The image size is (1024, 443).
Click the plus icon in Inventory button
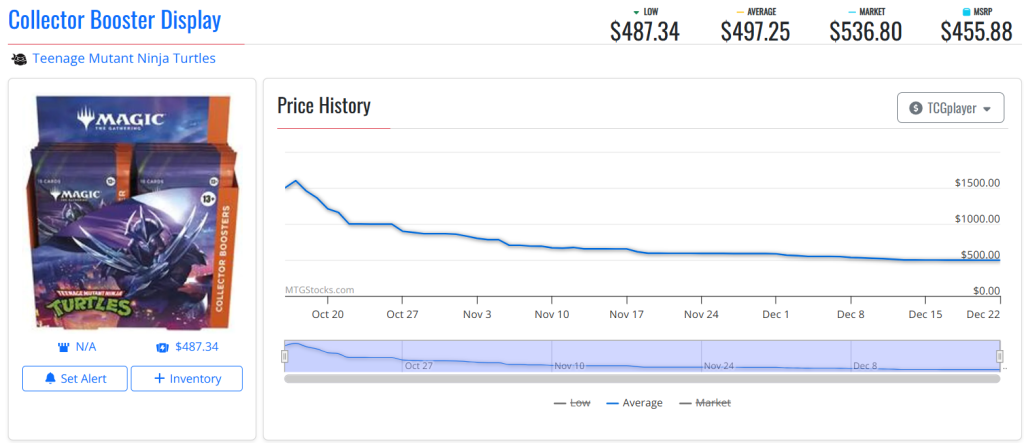coord(162,379)
